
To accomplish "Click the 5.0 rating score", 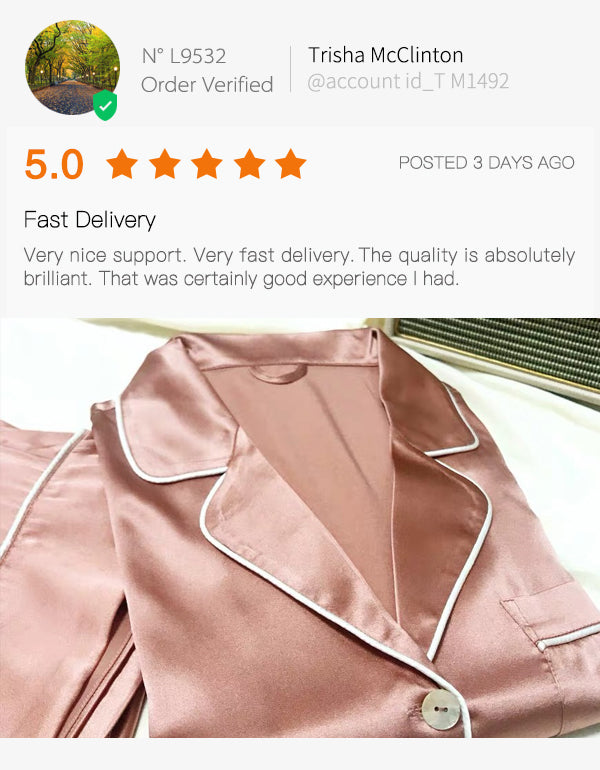I will click(54, 165).
